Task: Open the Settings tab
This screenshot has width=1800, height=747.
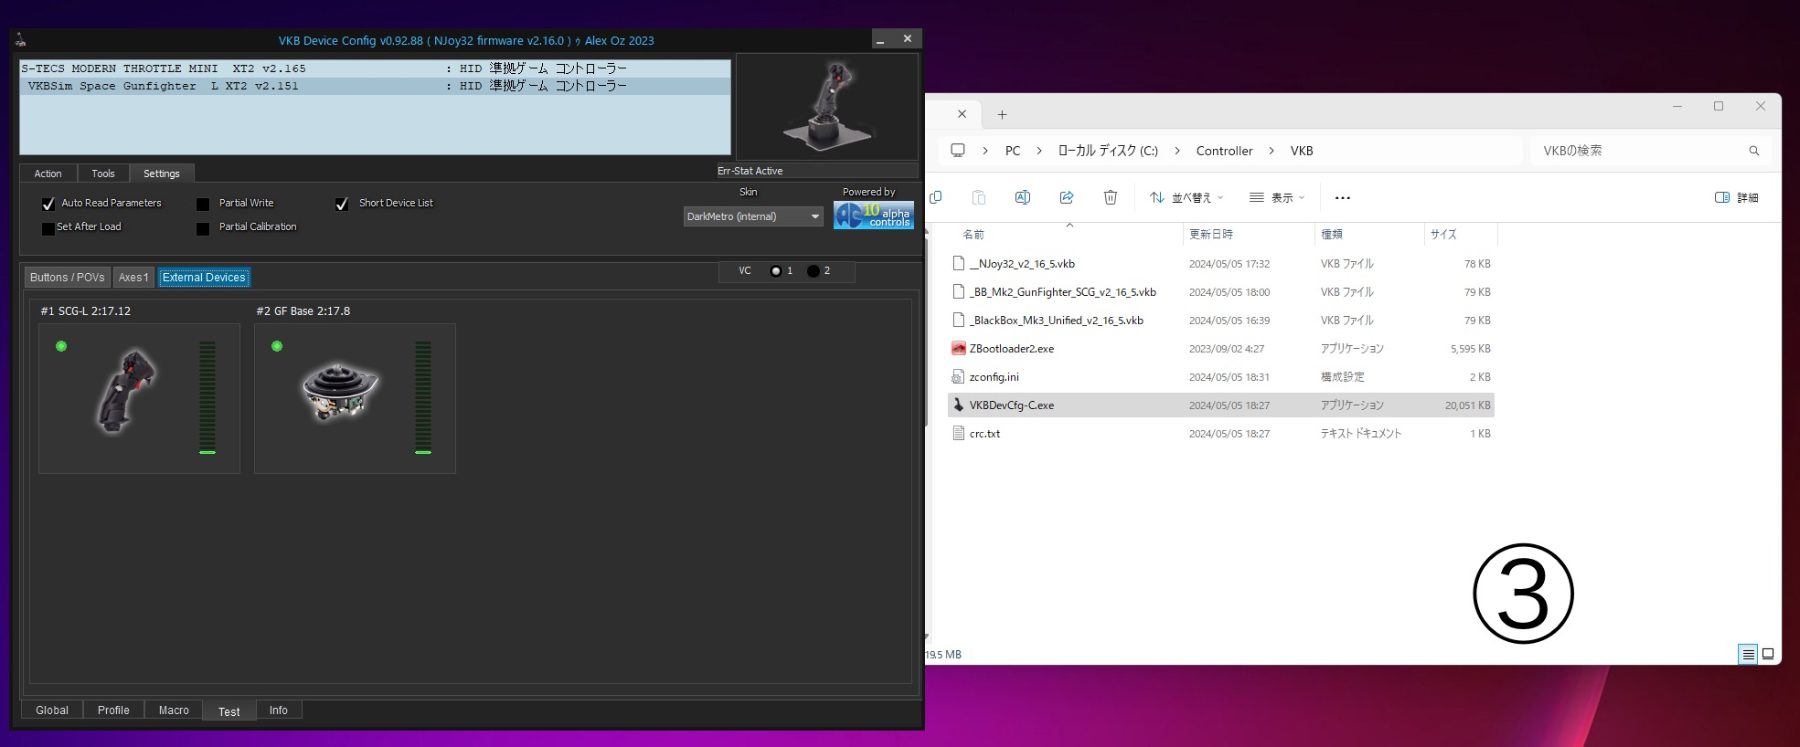Action: coord(161,174)
